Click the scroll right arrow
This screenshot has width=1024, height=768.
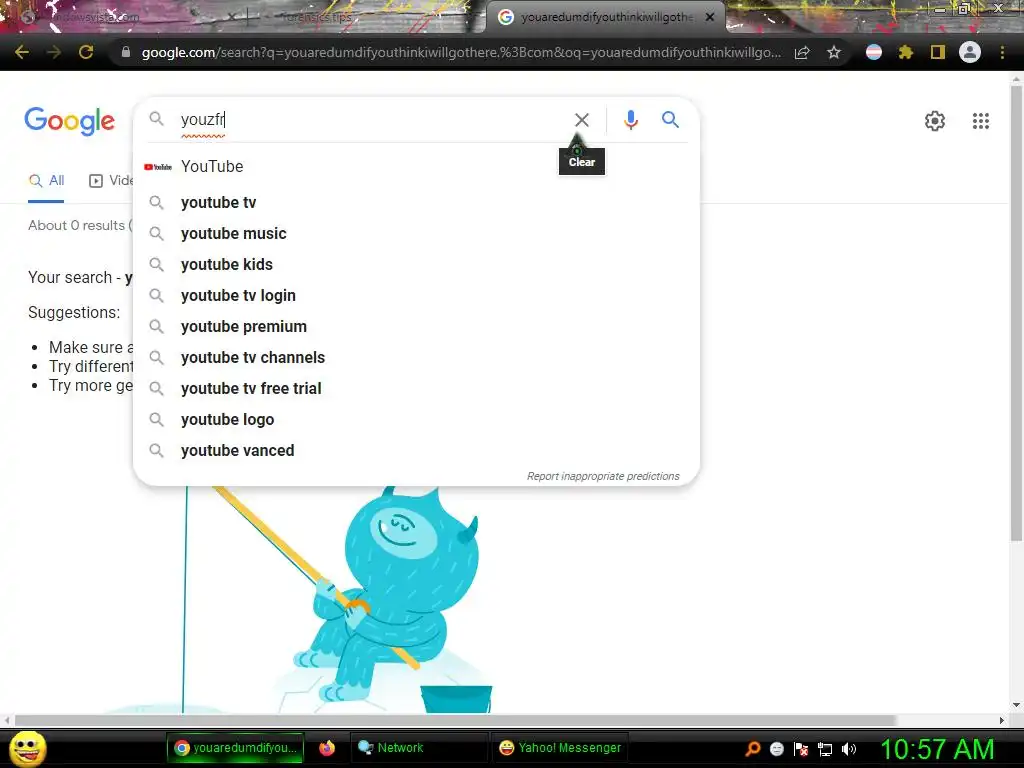[x=1002, y=720]
